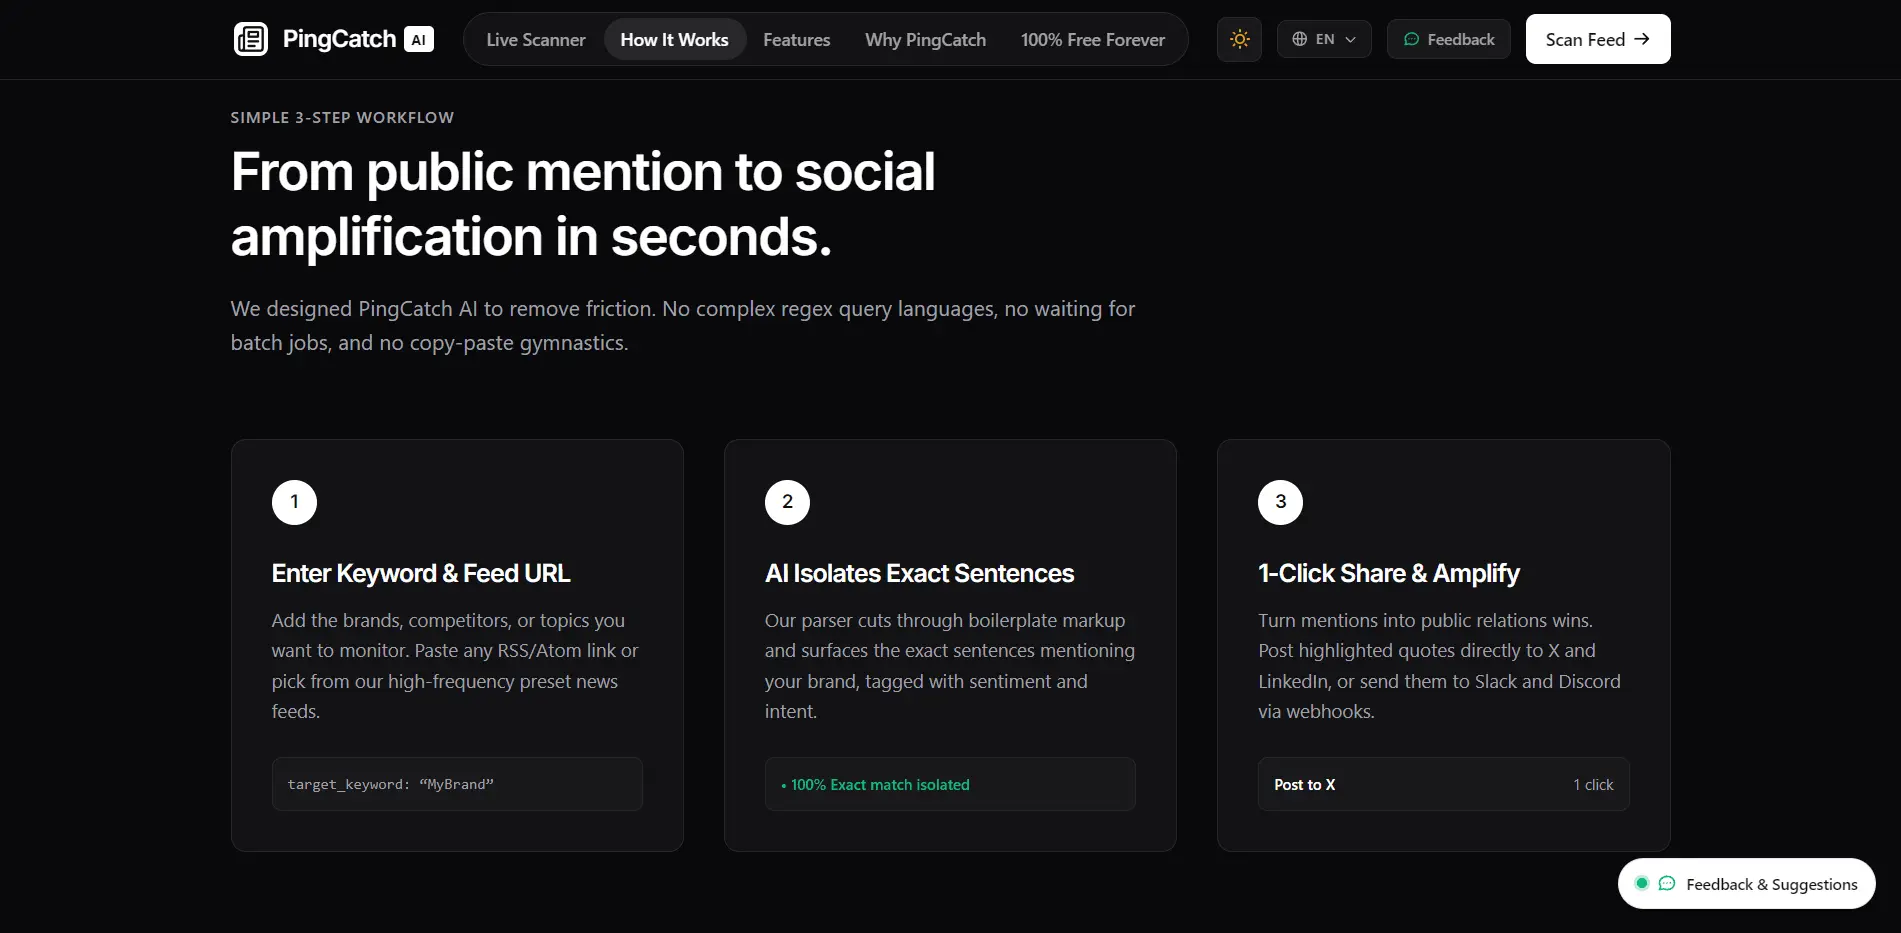Click the chevron arrow next to EN
Screen dimensions: 1901x933
pyautogui.click(x=1351, y=40)
